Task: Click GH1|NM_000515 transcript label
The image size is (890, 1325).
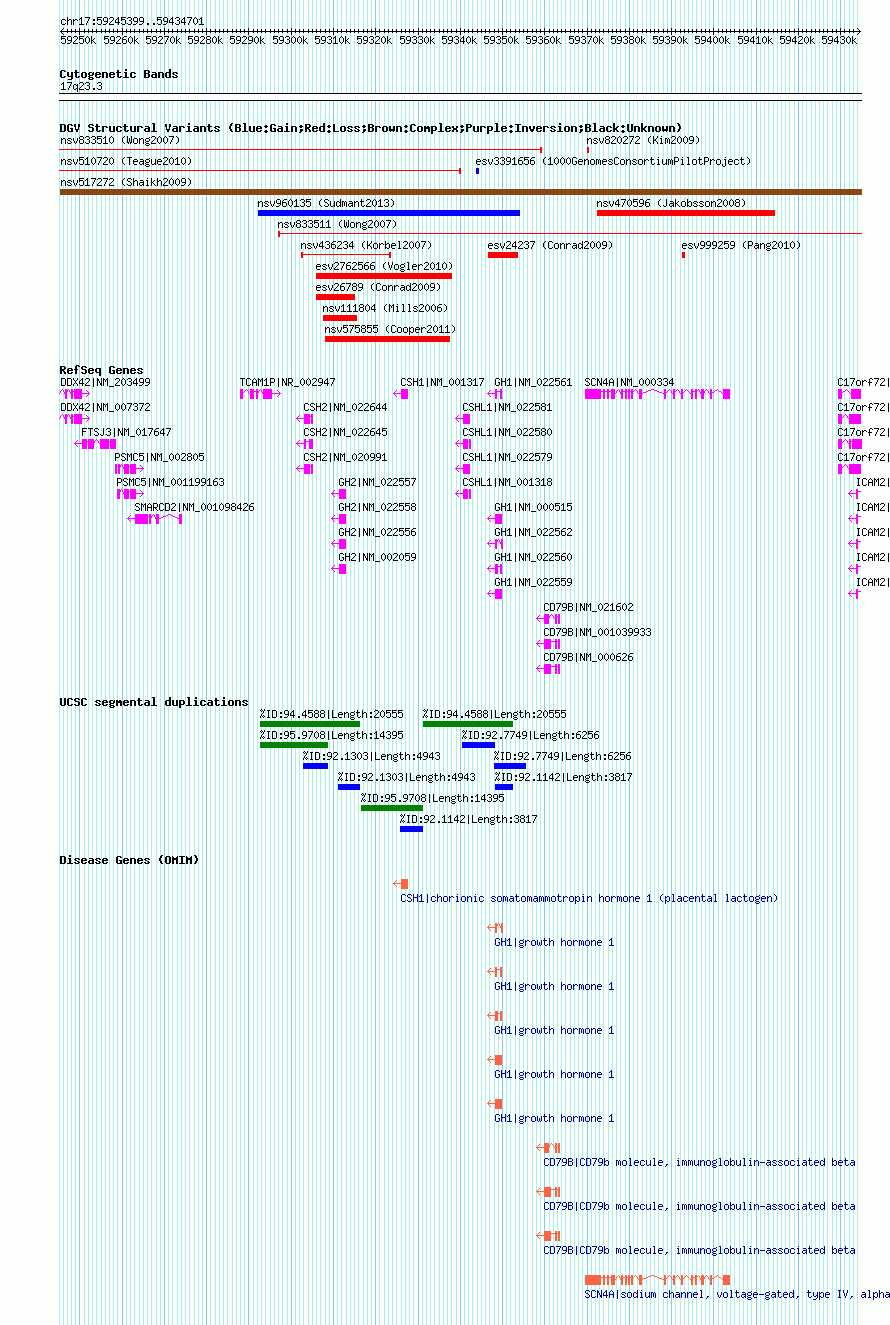Action: click(533, 508)
